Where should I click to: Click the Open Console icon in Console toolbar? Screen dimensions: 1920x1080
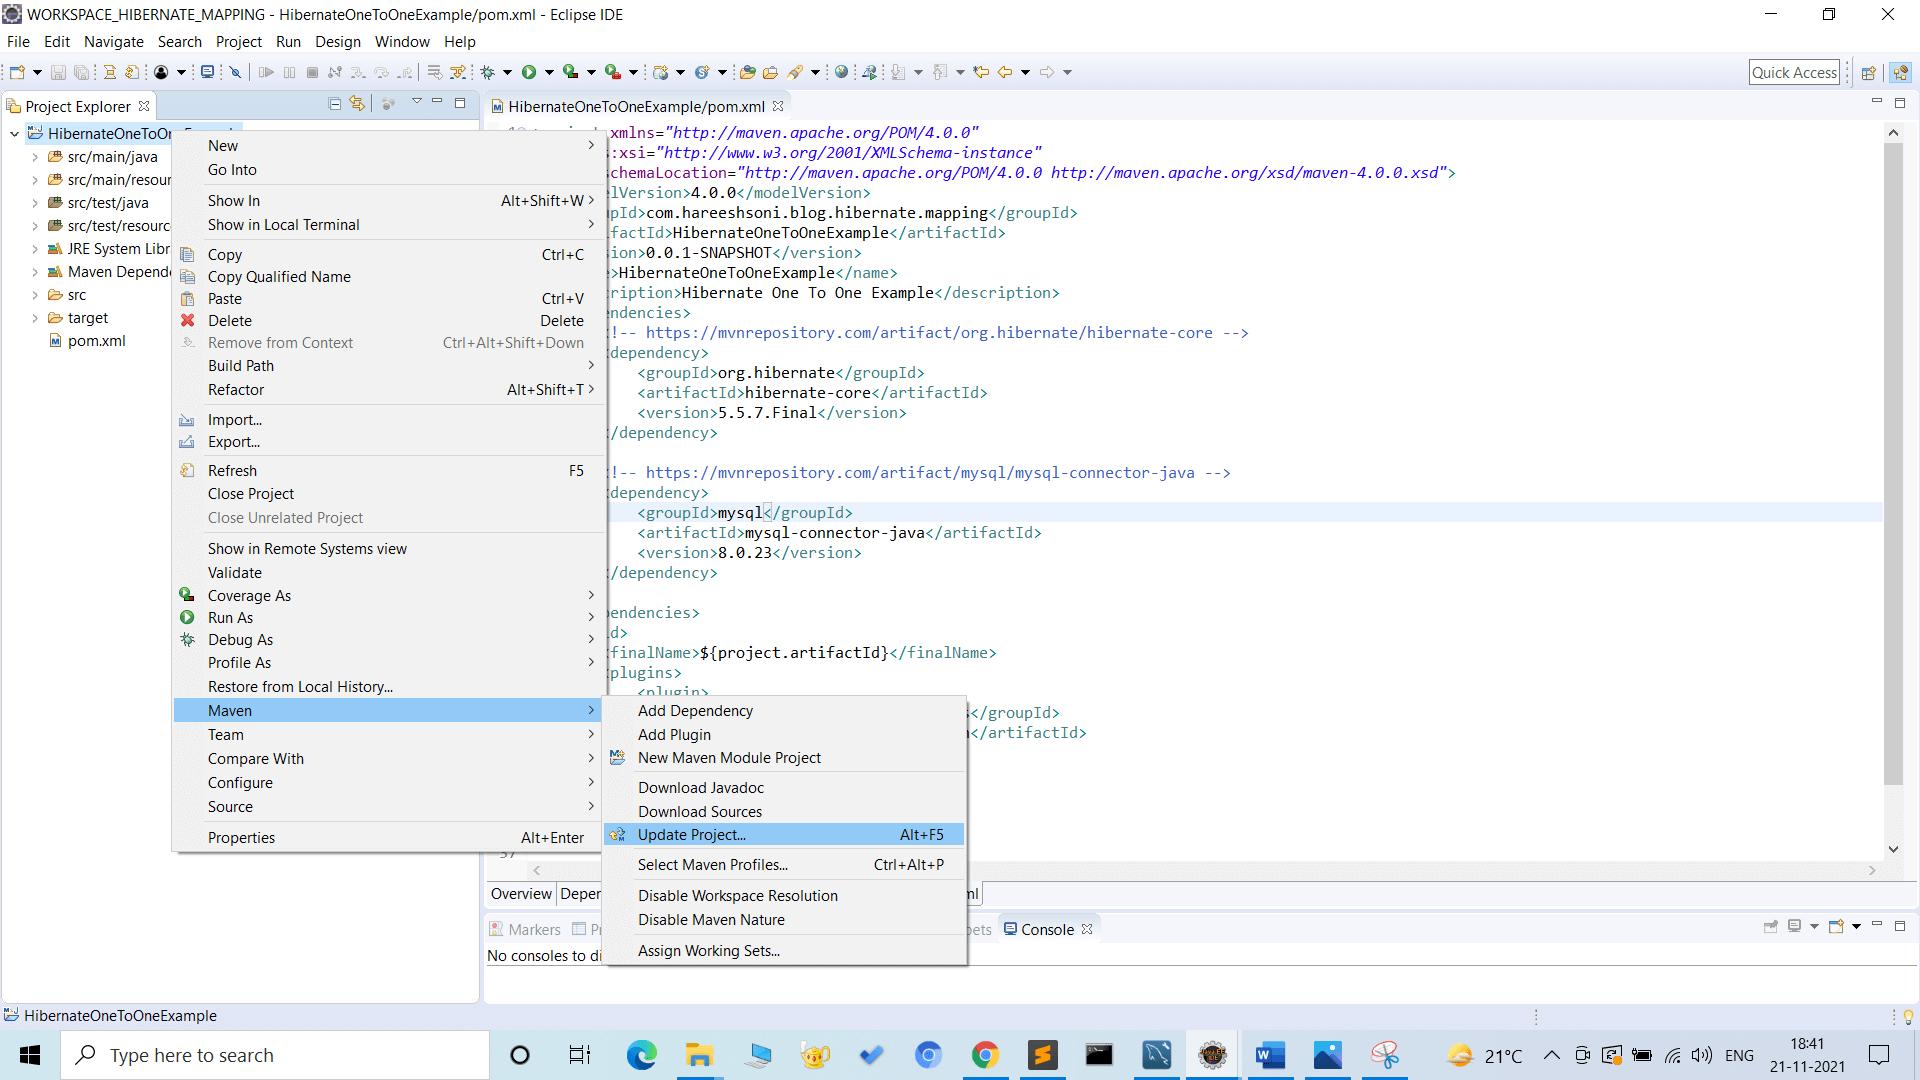1836,927
